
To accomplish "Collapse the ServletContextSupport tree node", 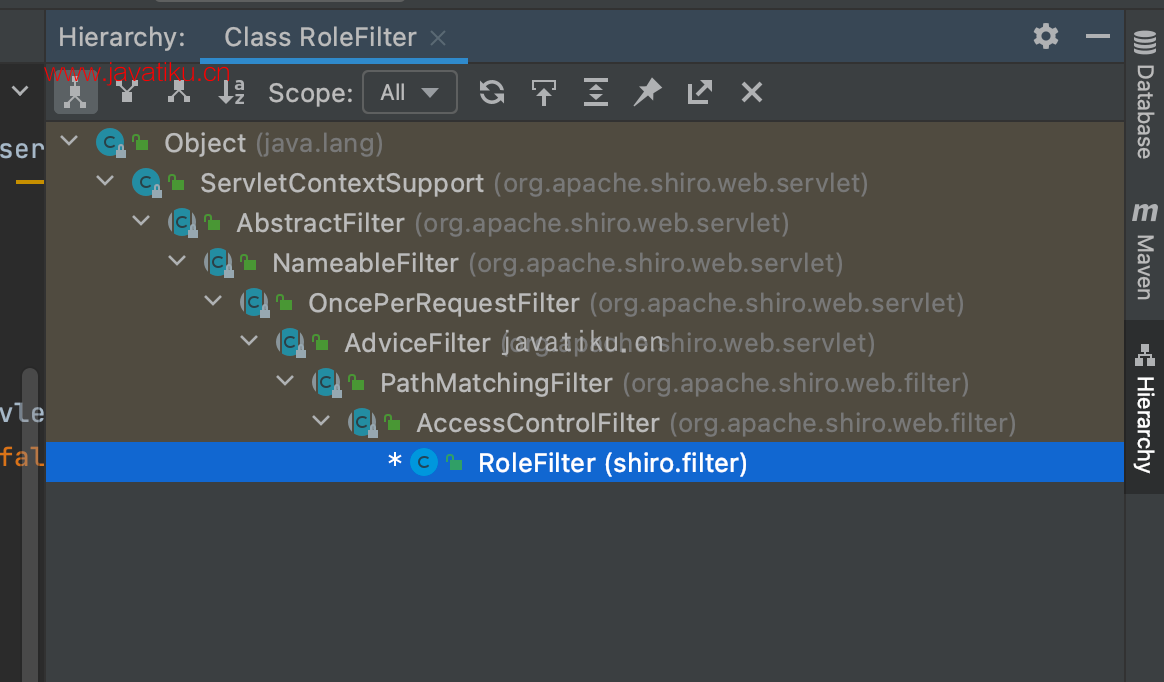I will pos(105,182).
